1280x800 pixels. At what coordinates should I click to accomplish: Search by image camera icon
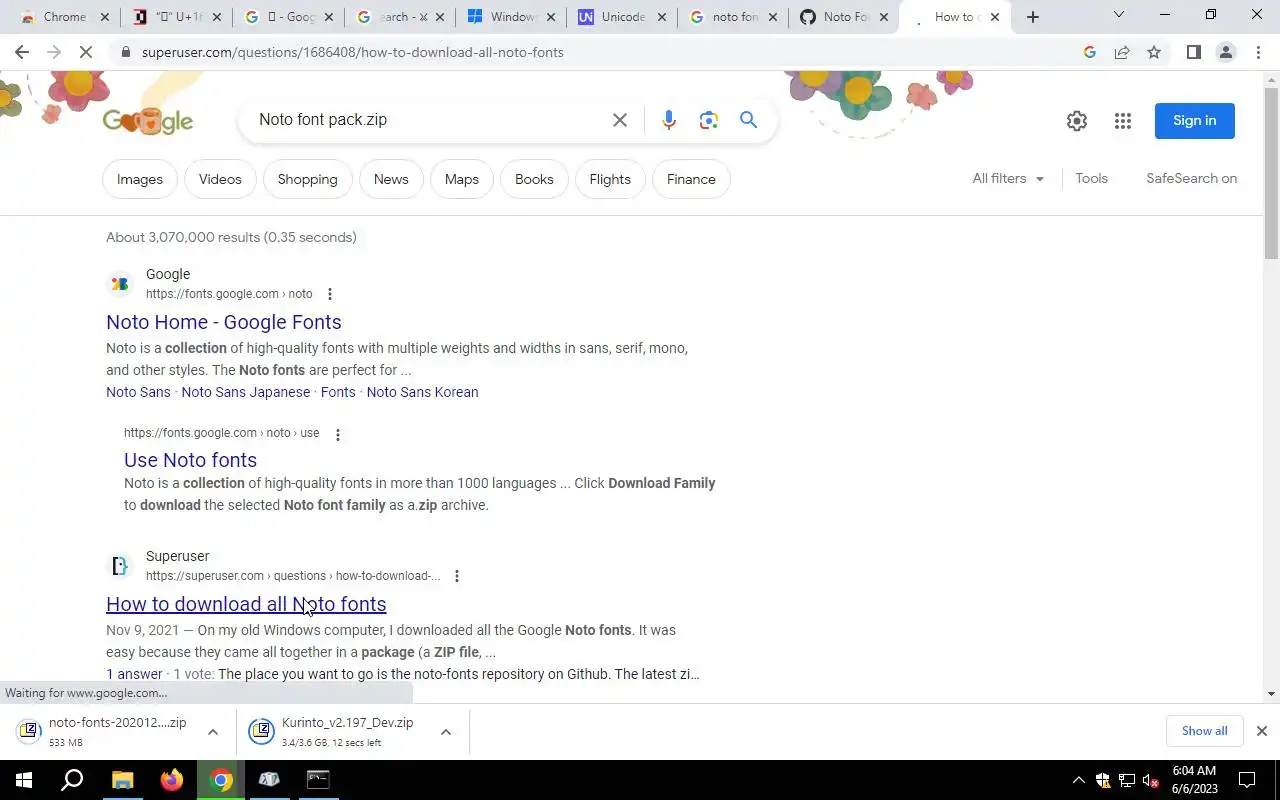(x=709, y=120)
